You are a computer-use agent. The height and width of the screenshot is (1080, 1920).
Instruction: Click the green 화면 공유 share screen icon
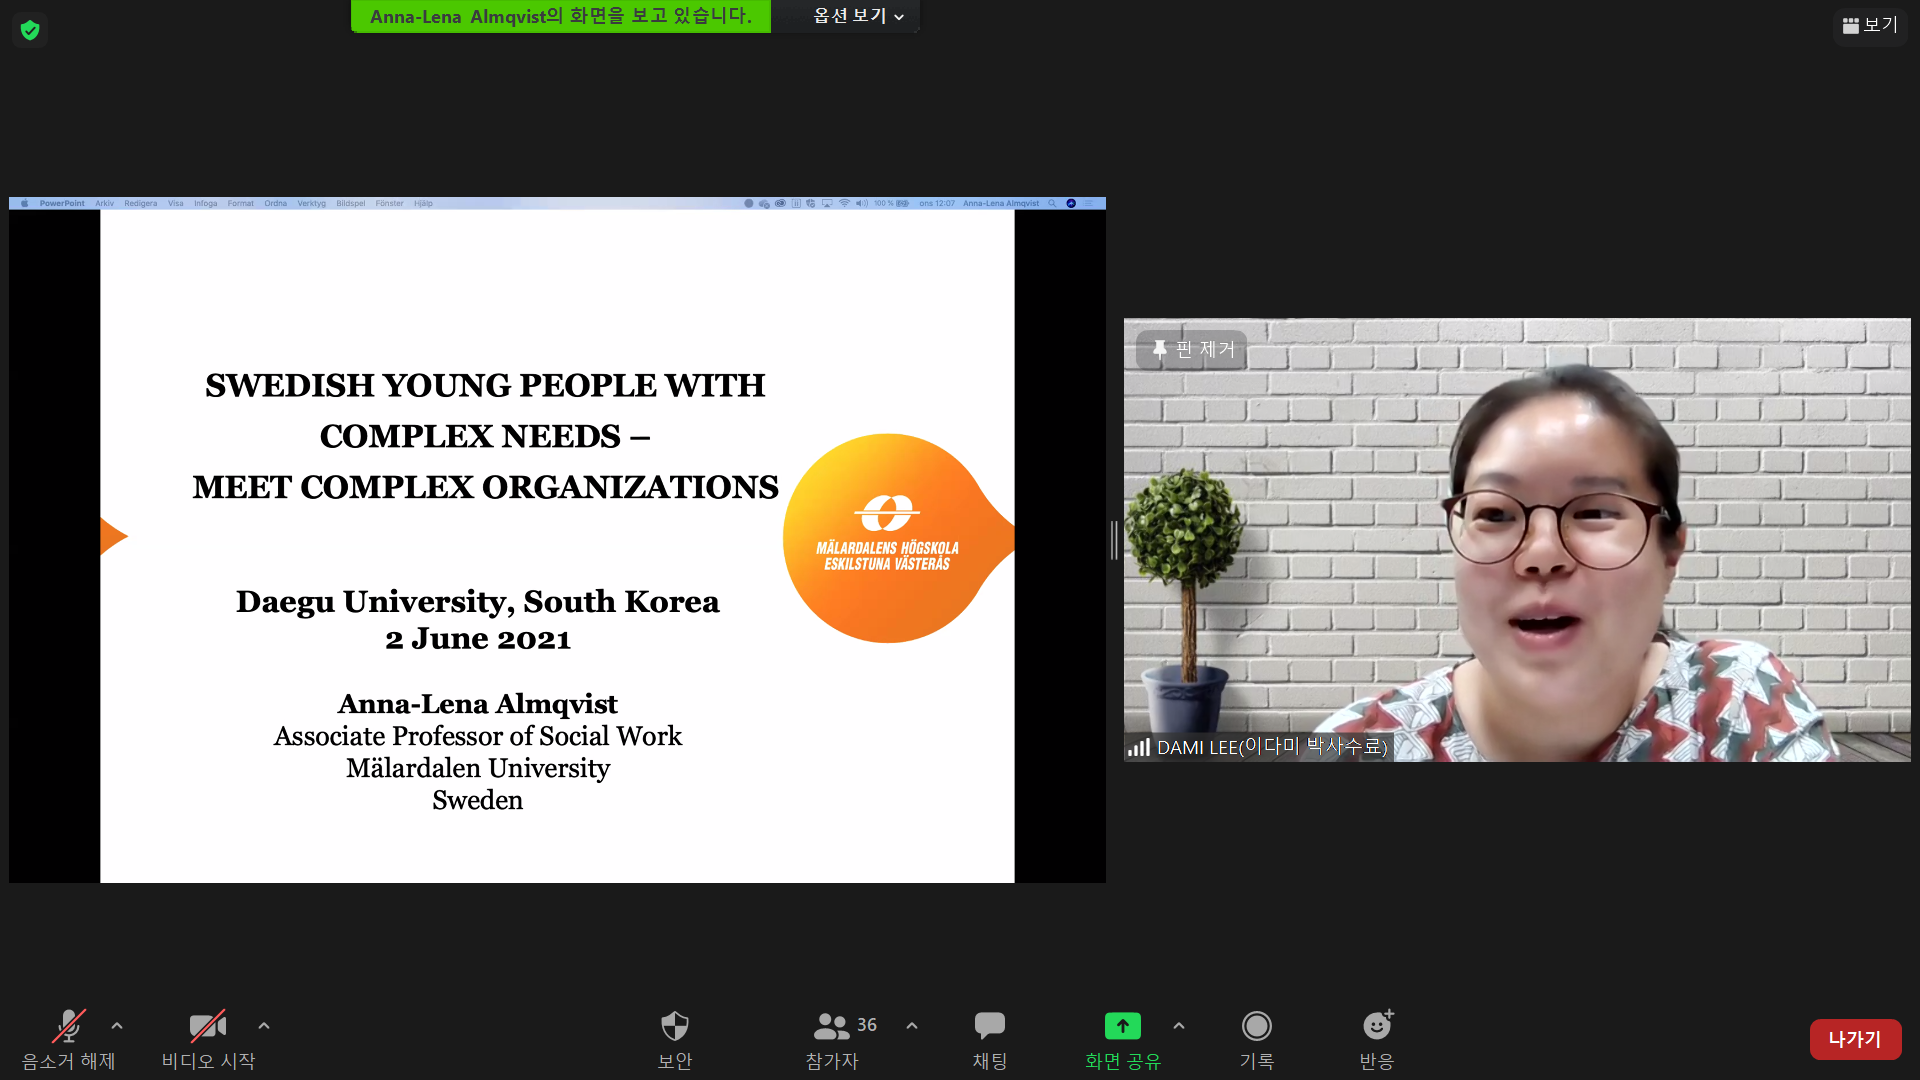(x=1122, y=1027)
